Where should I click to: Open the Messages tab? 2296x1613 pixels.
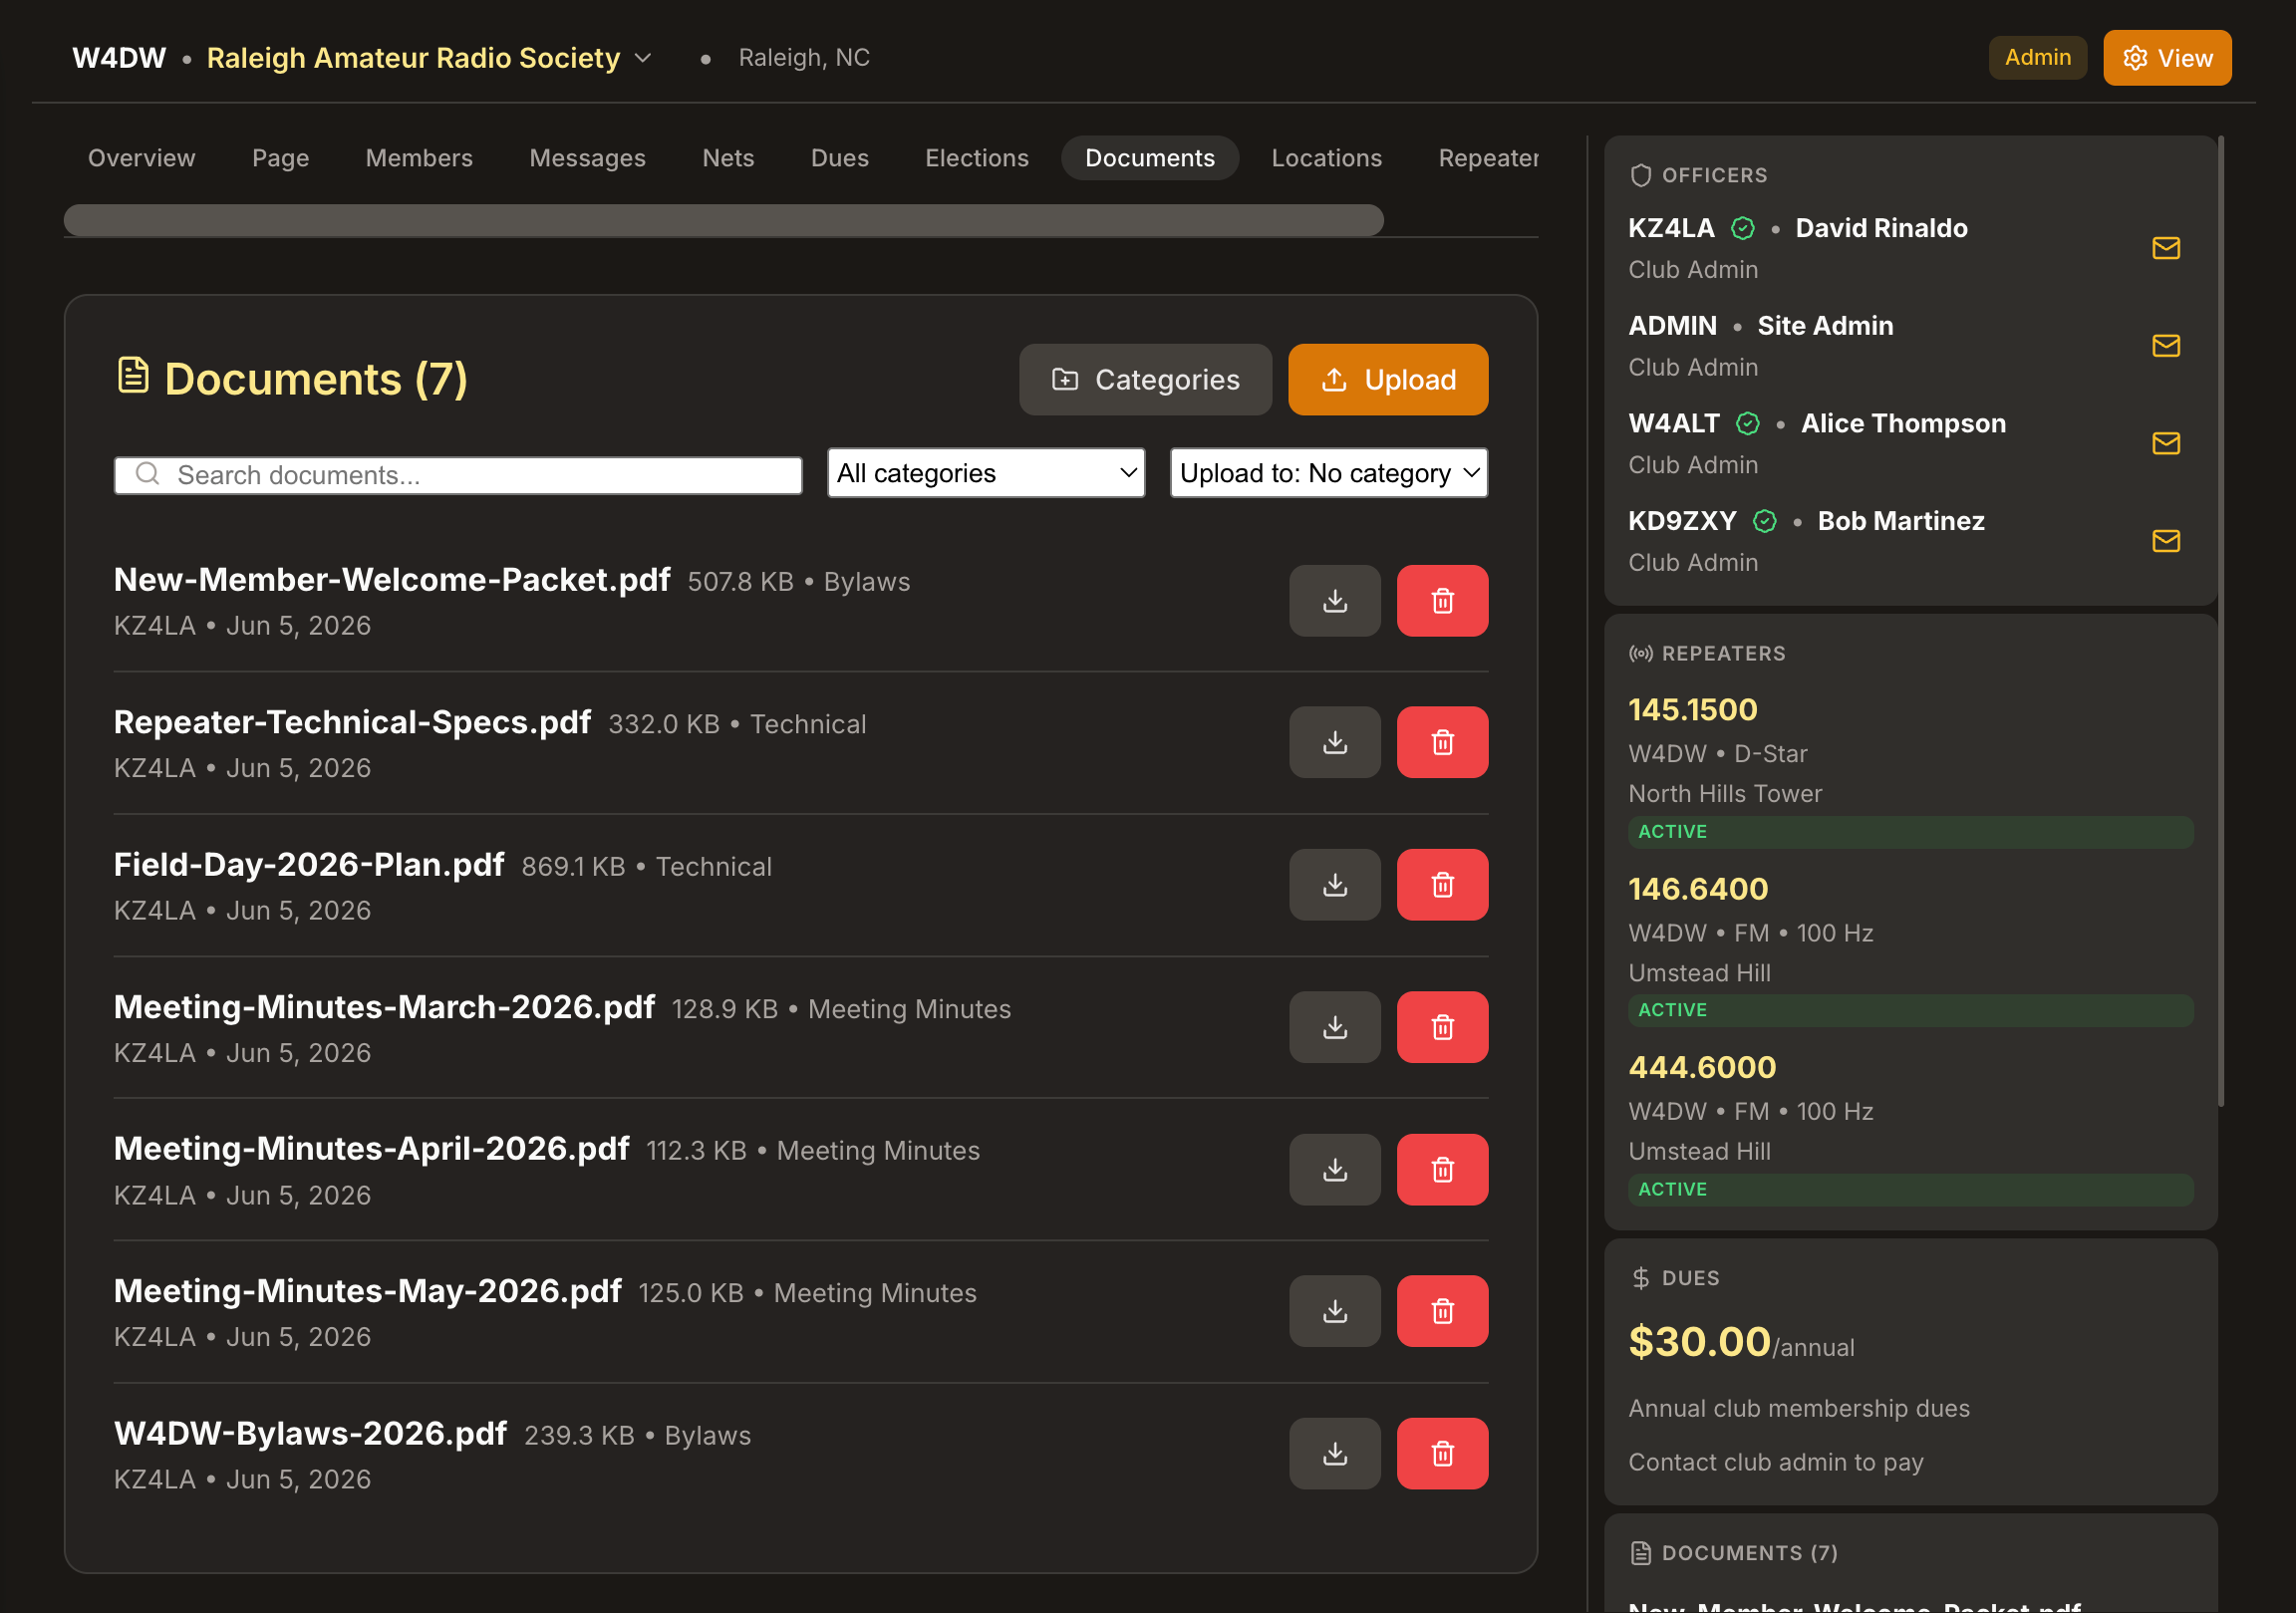coord(587,158)
